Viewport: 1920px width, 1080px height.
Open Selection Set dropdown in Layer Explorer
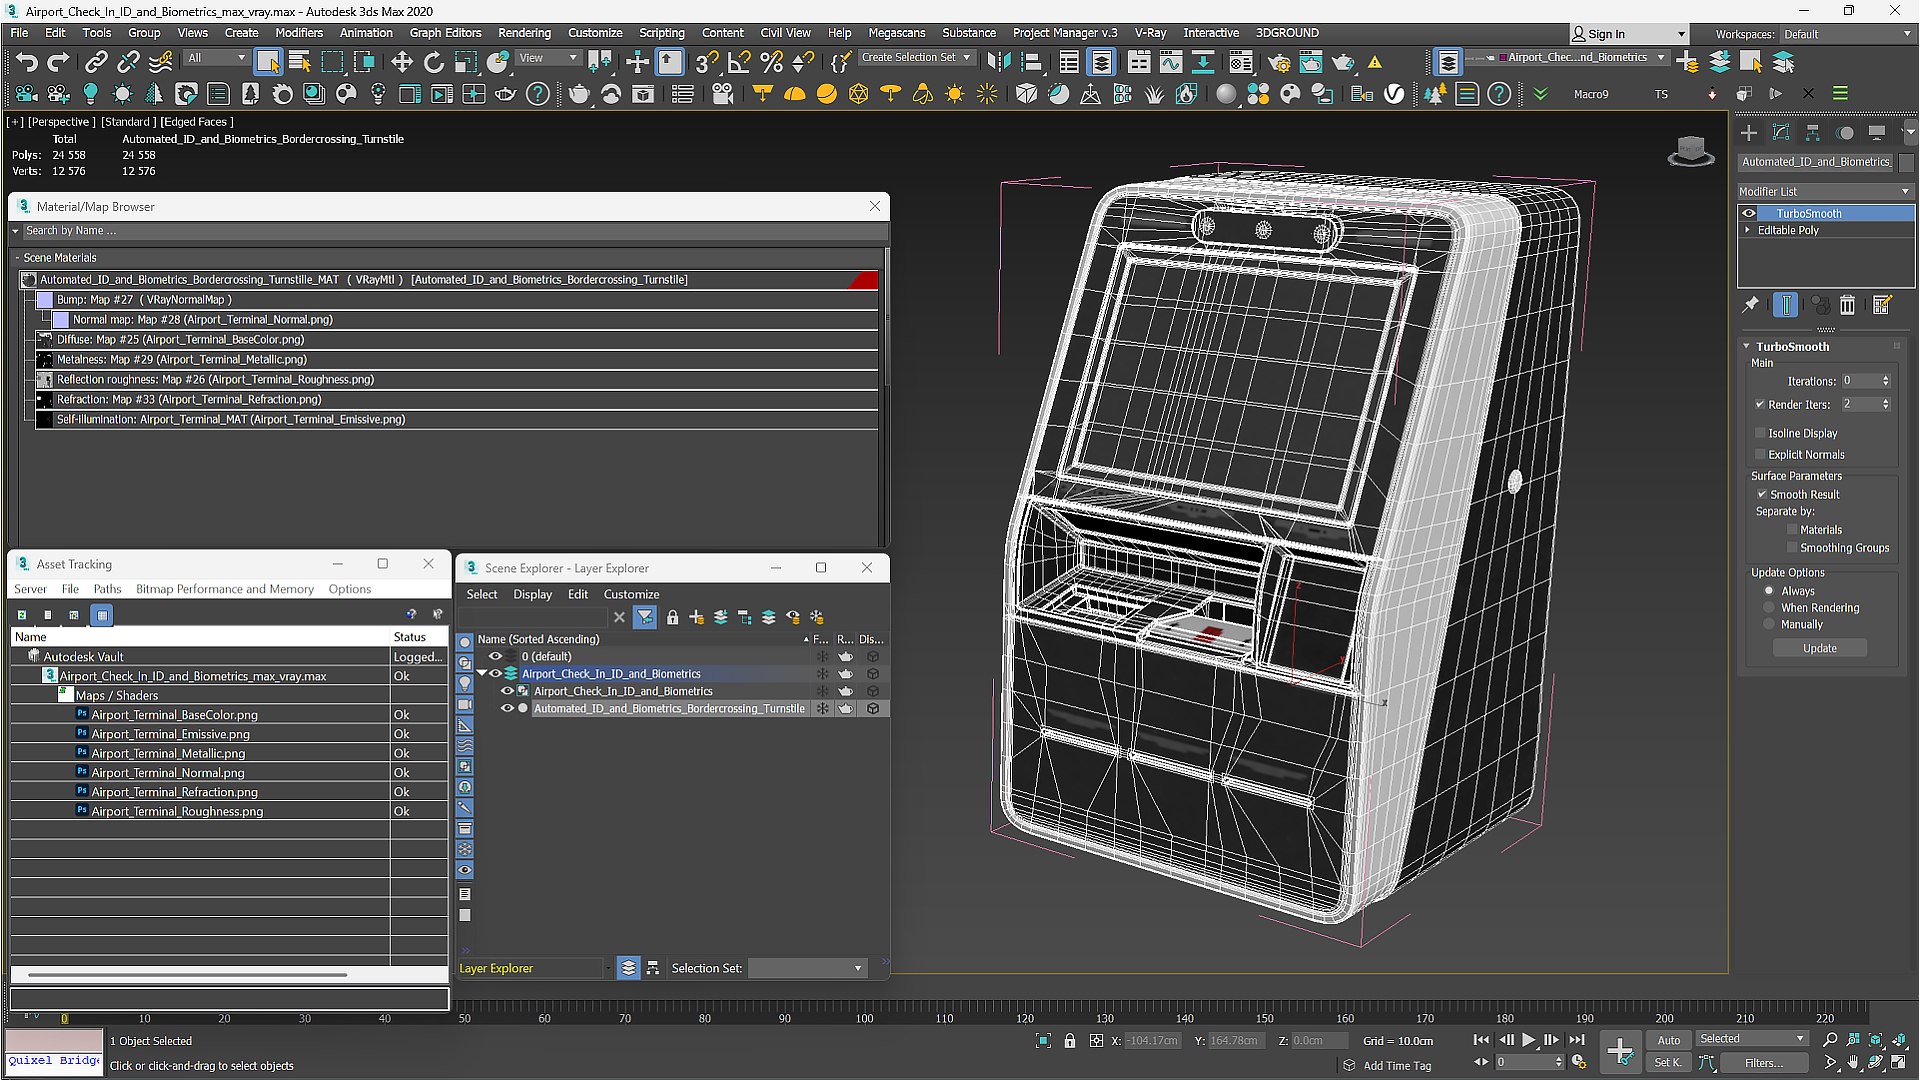807,968
